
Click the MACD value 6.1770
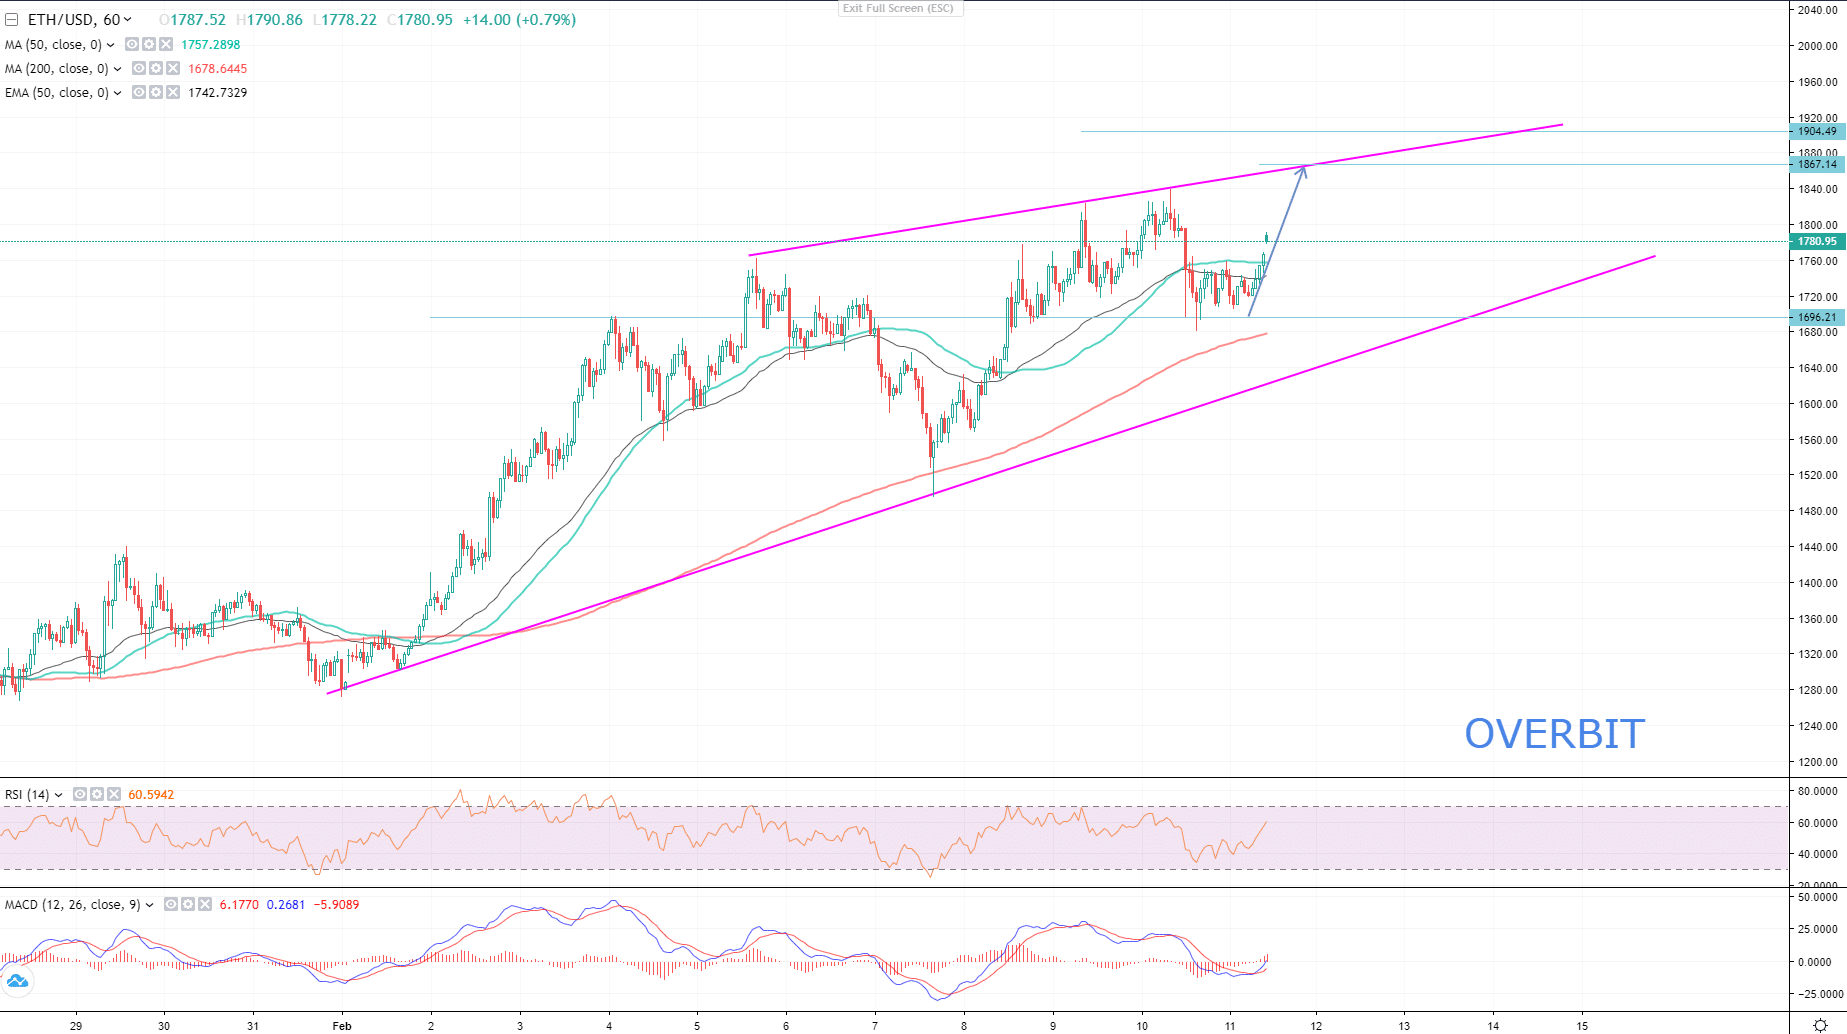(239, 905)
